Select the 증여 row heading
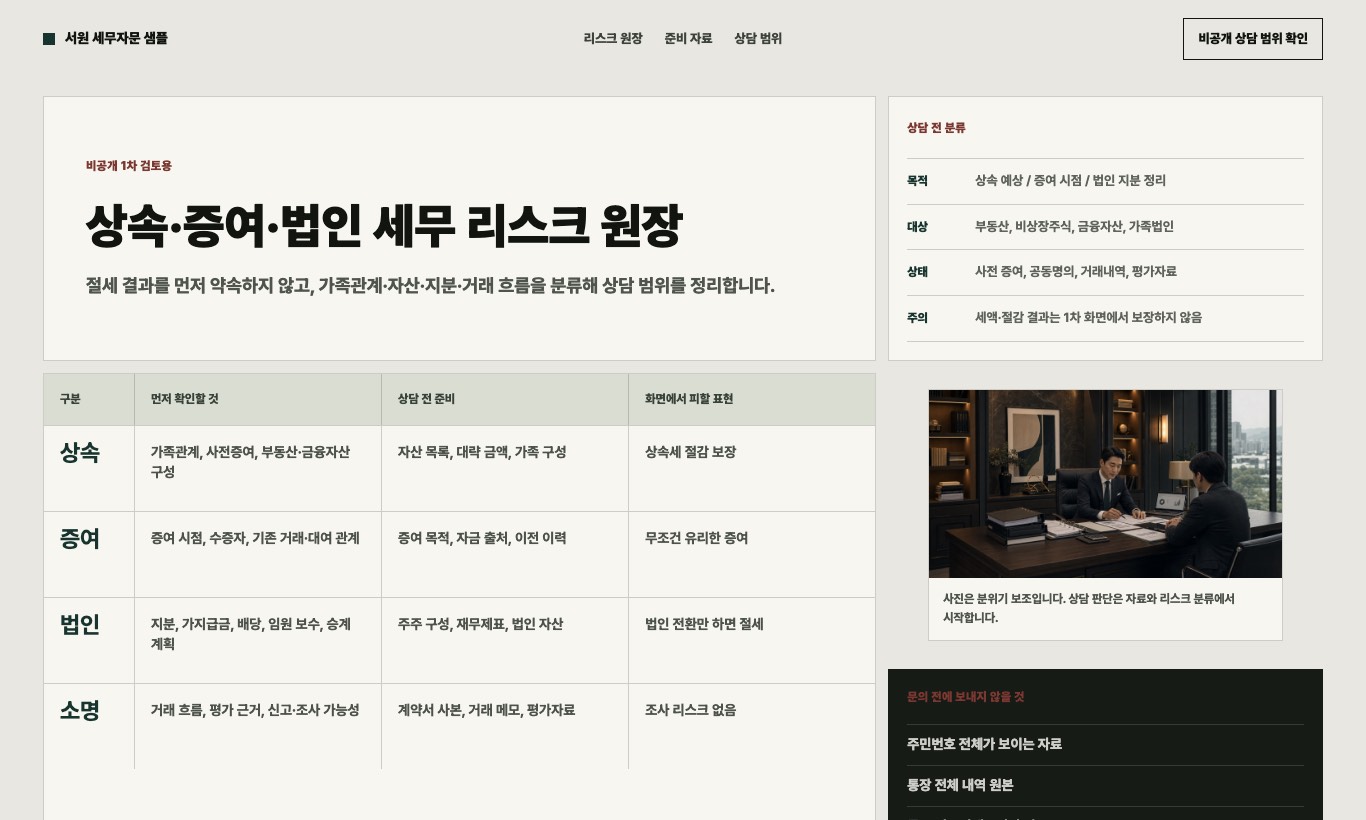1366x820 pixels. coord(80,539)
